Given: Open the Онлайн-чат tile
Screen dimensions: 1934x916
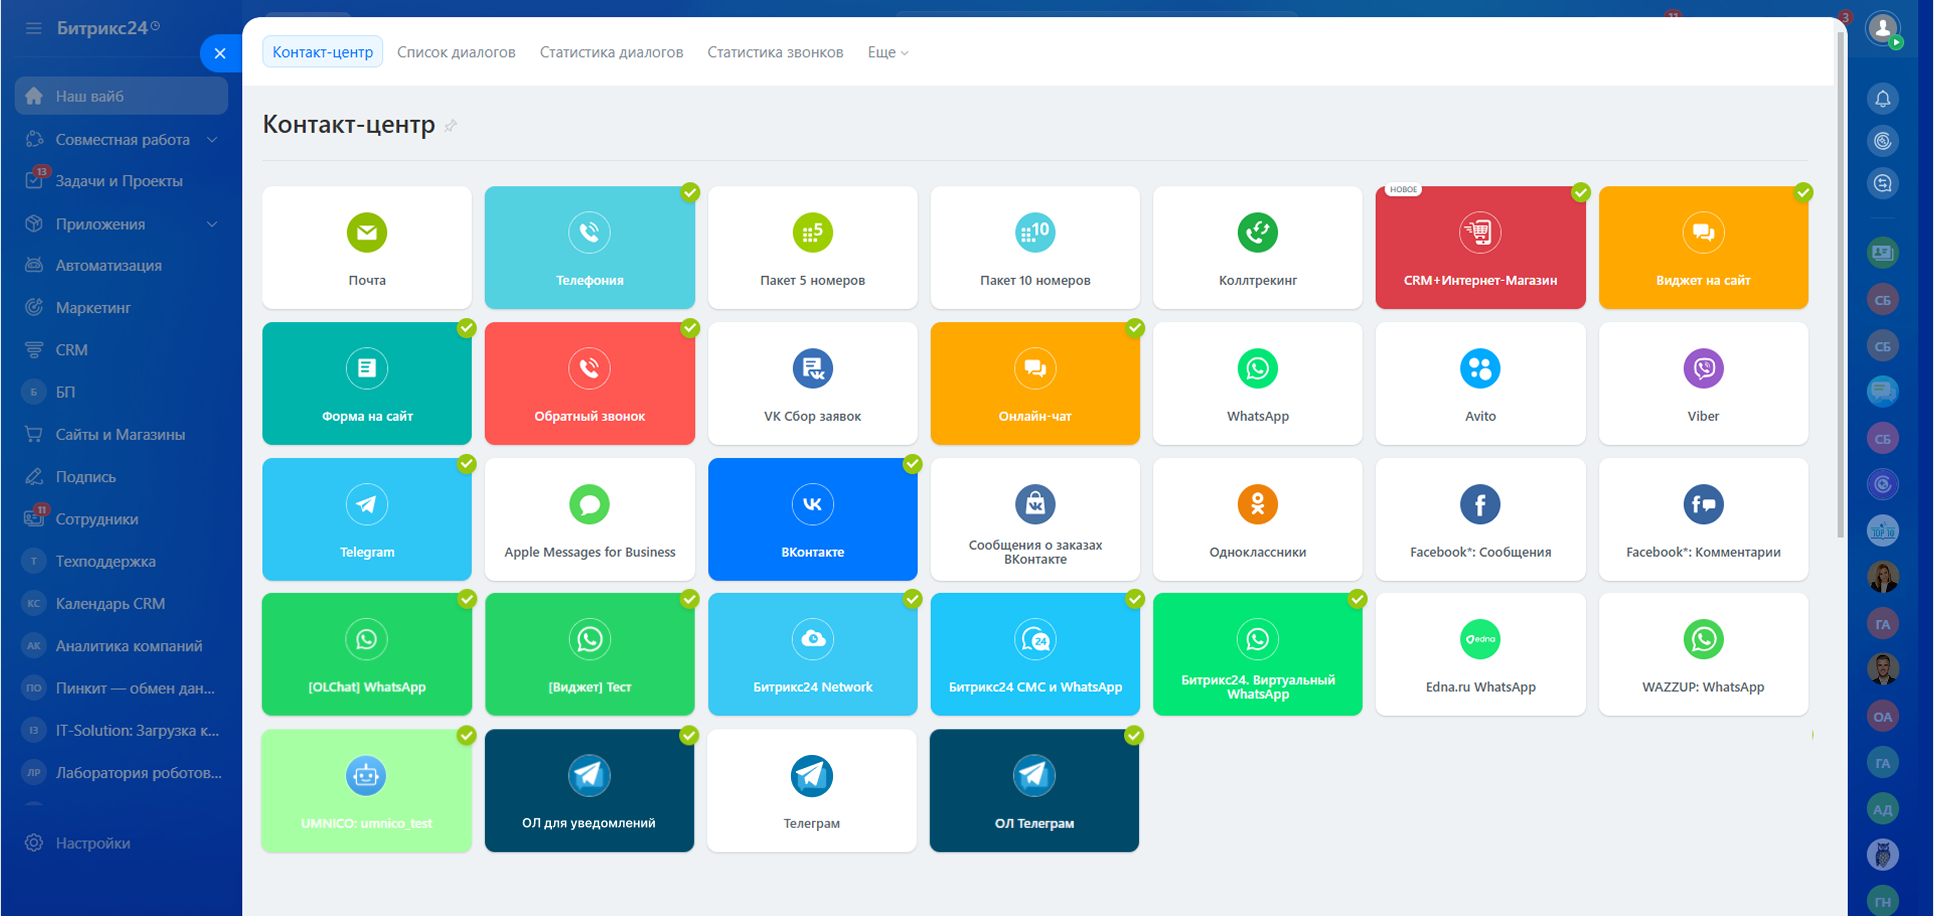Looking at the screenshot, I should point(1035,383).
